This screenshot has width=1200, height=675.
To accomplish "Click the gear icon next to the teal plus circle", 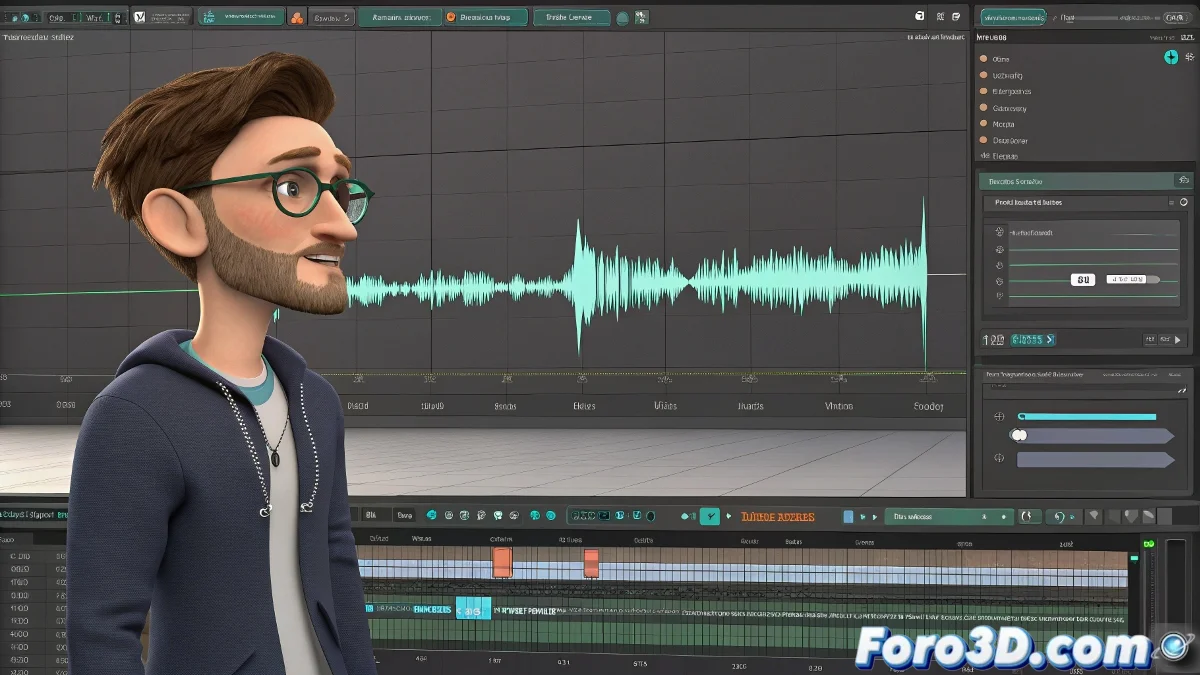I will pos(1189,58).
